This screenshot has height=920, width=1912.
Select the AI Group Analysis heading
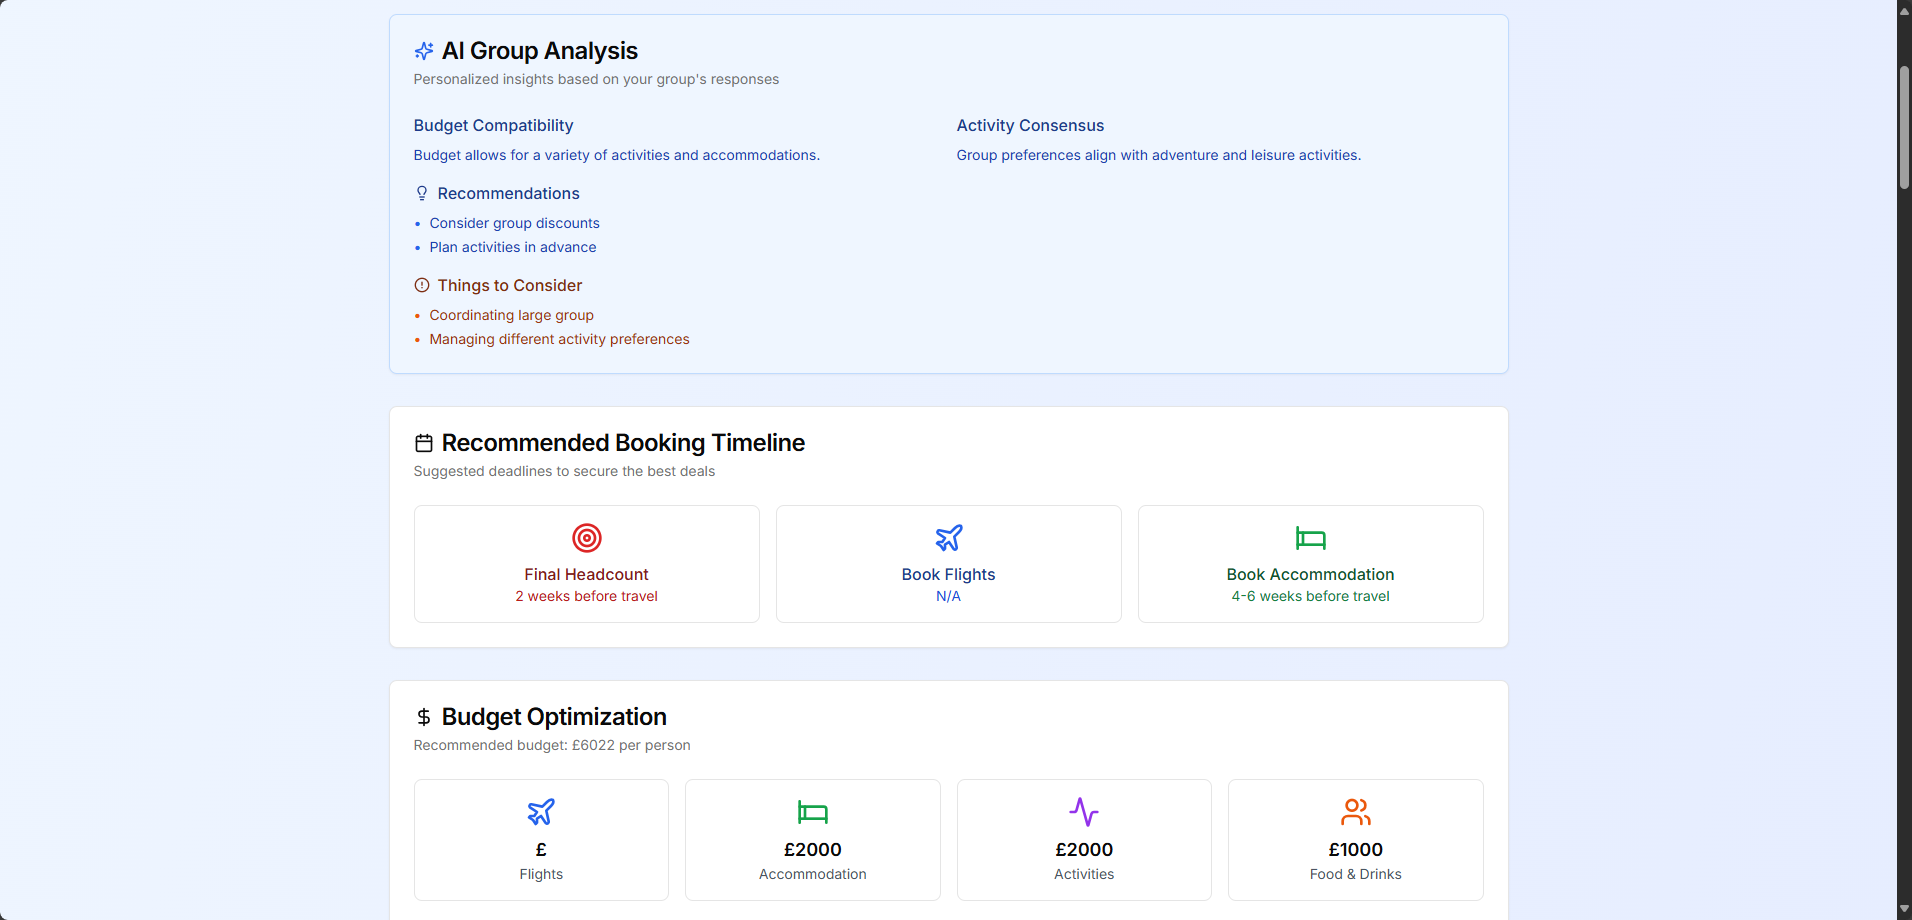(540, 51)
